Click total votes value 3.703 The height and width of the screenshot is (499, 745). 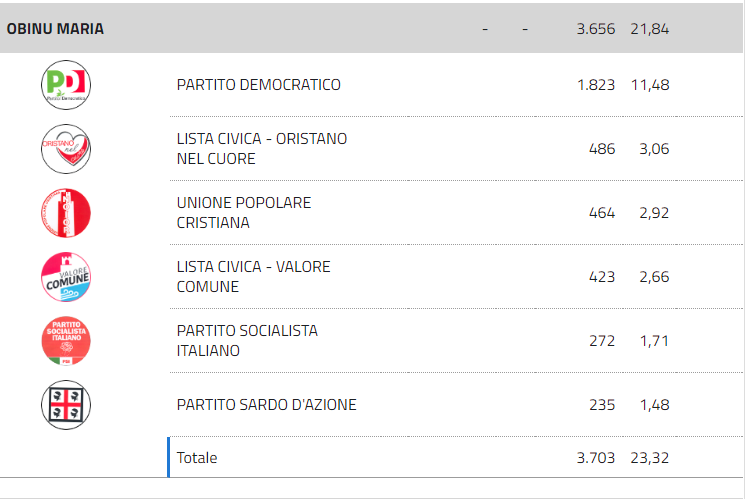tap(596, 458)
